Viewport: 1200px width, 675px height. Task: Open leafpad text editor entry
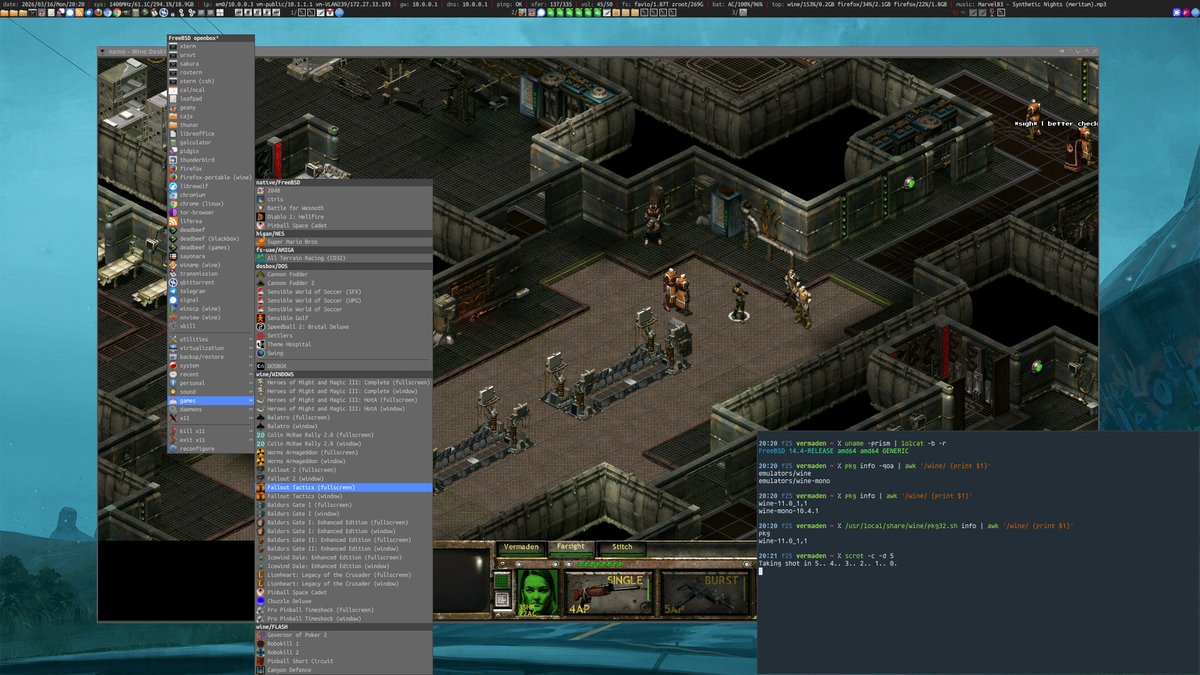(x=211, y=98)
